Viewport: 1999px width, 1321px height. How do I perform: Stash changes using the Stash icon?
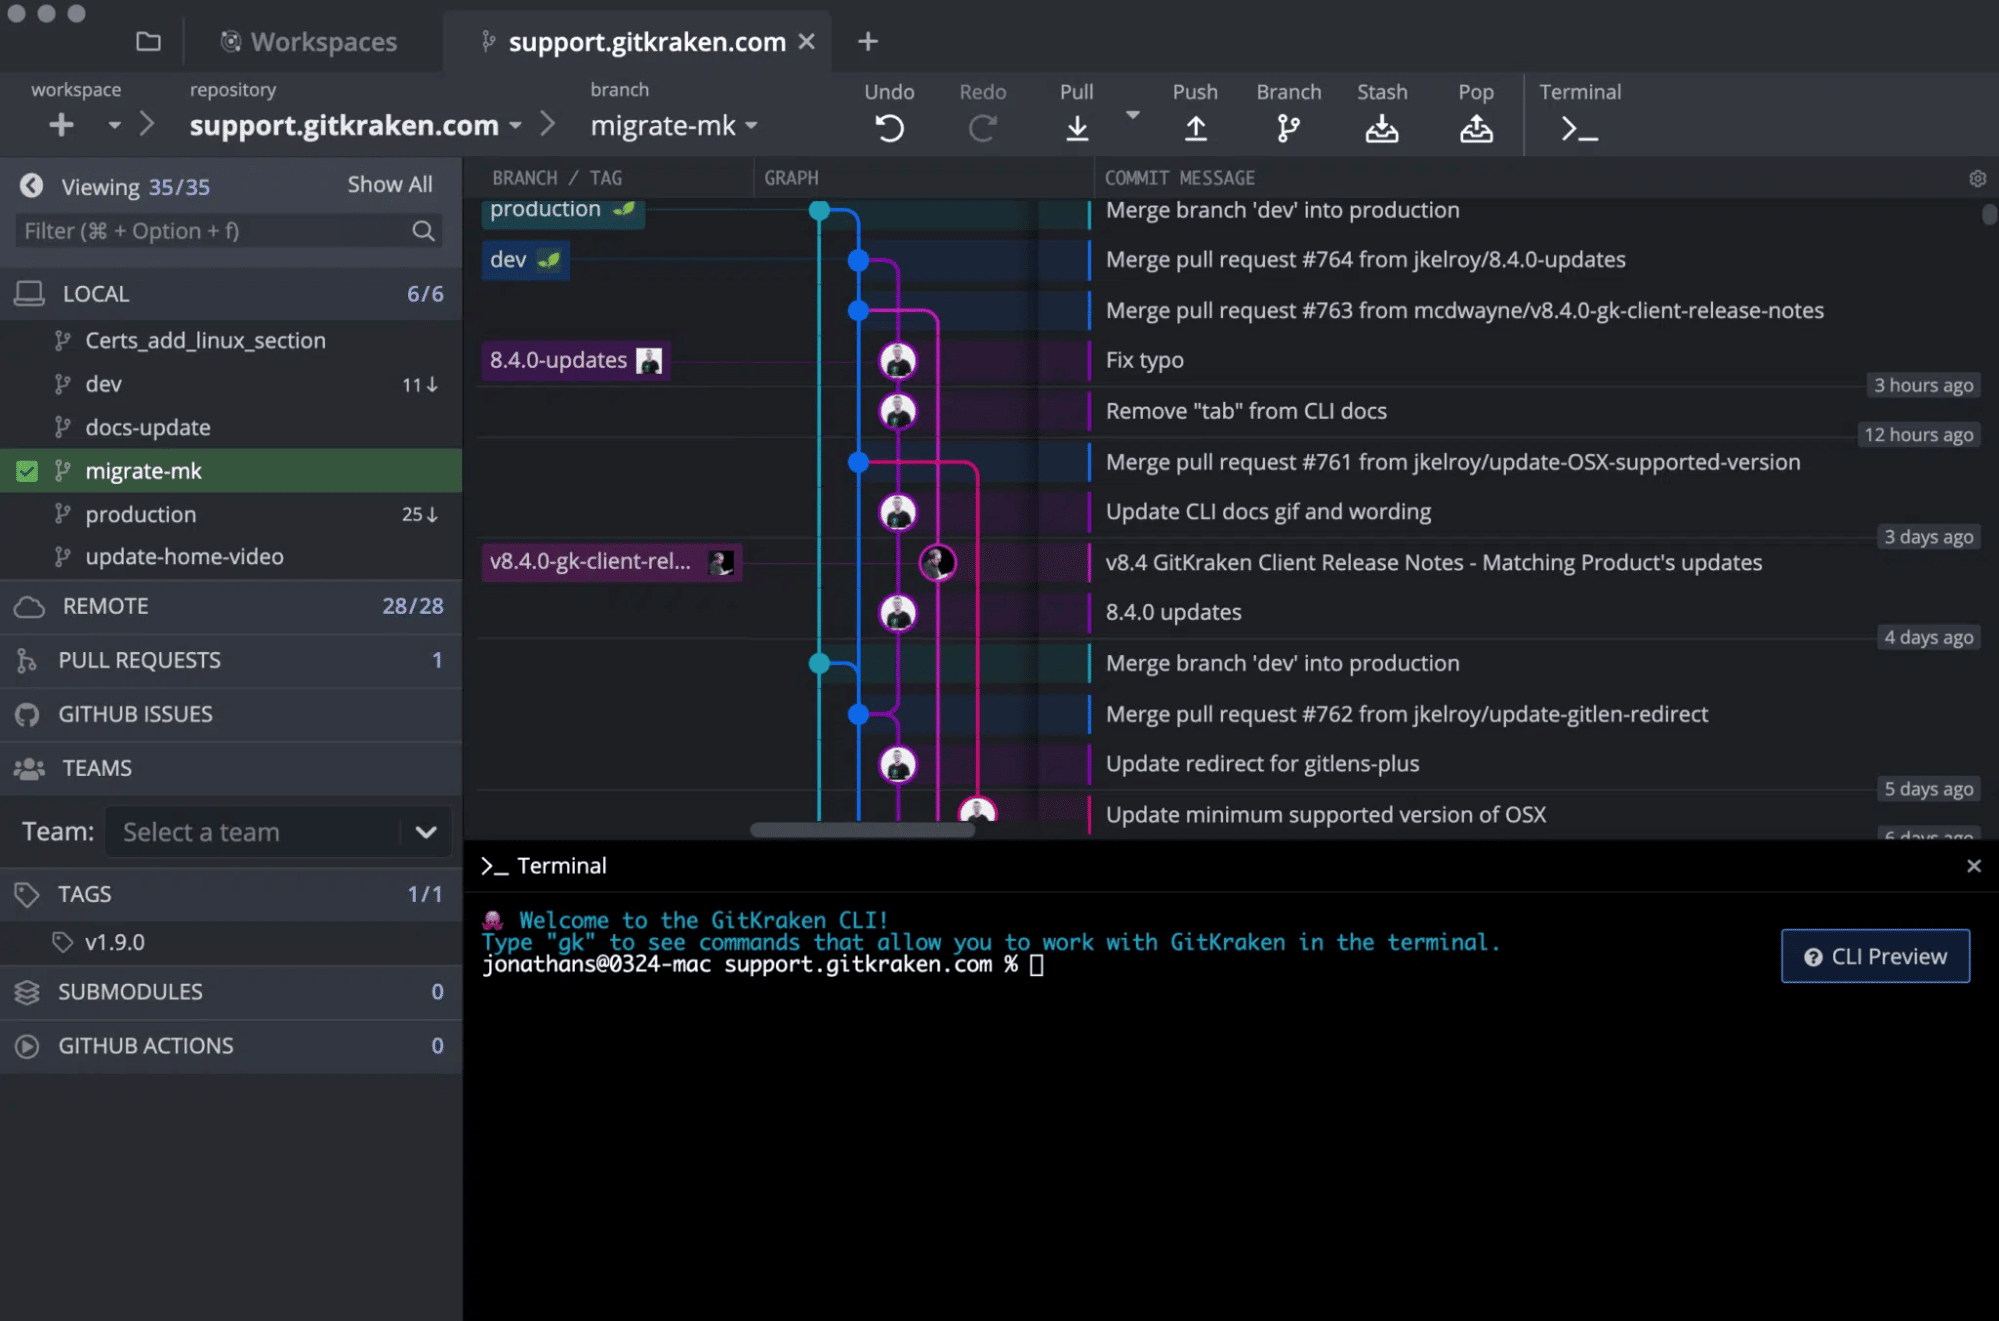[1382, 126]
